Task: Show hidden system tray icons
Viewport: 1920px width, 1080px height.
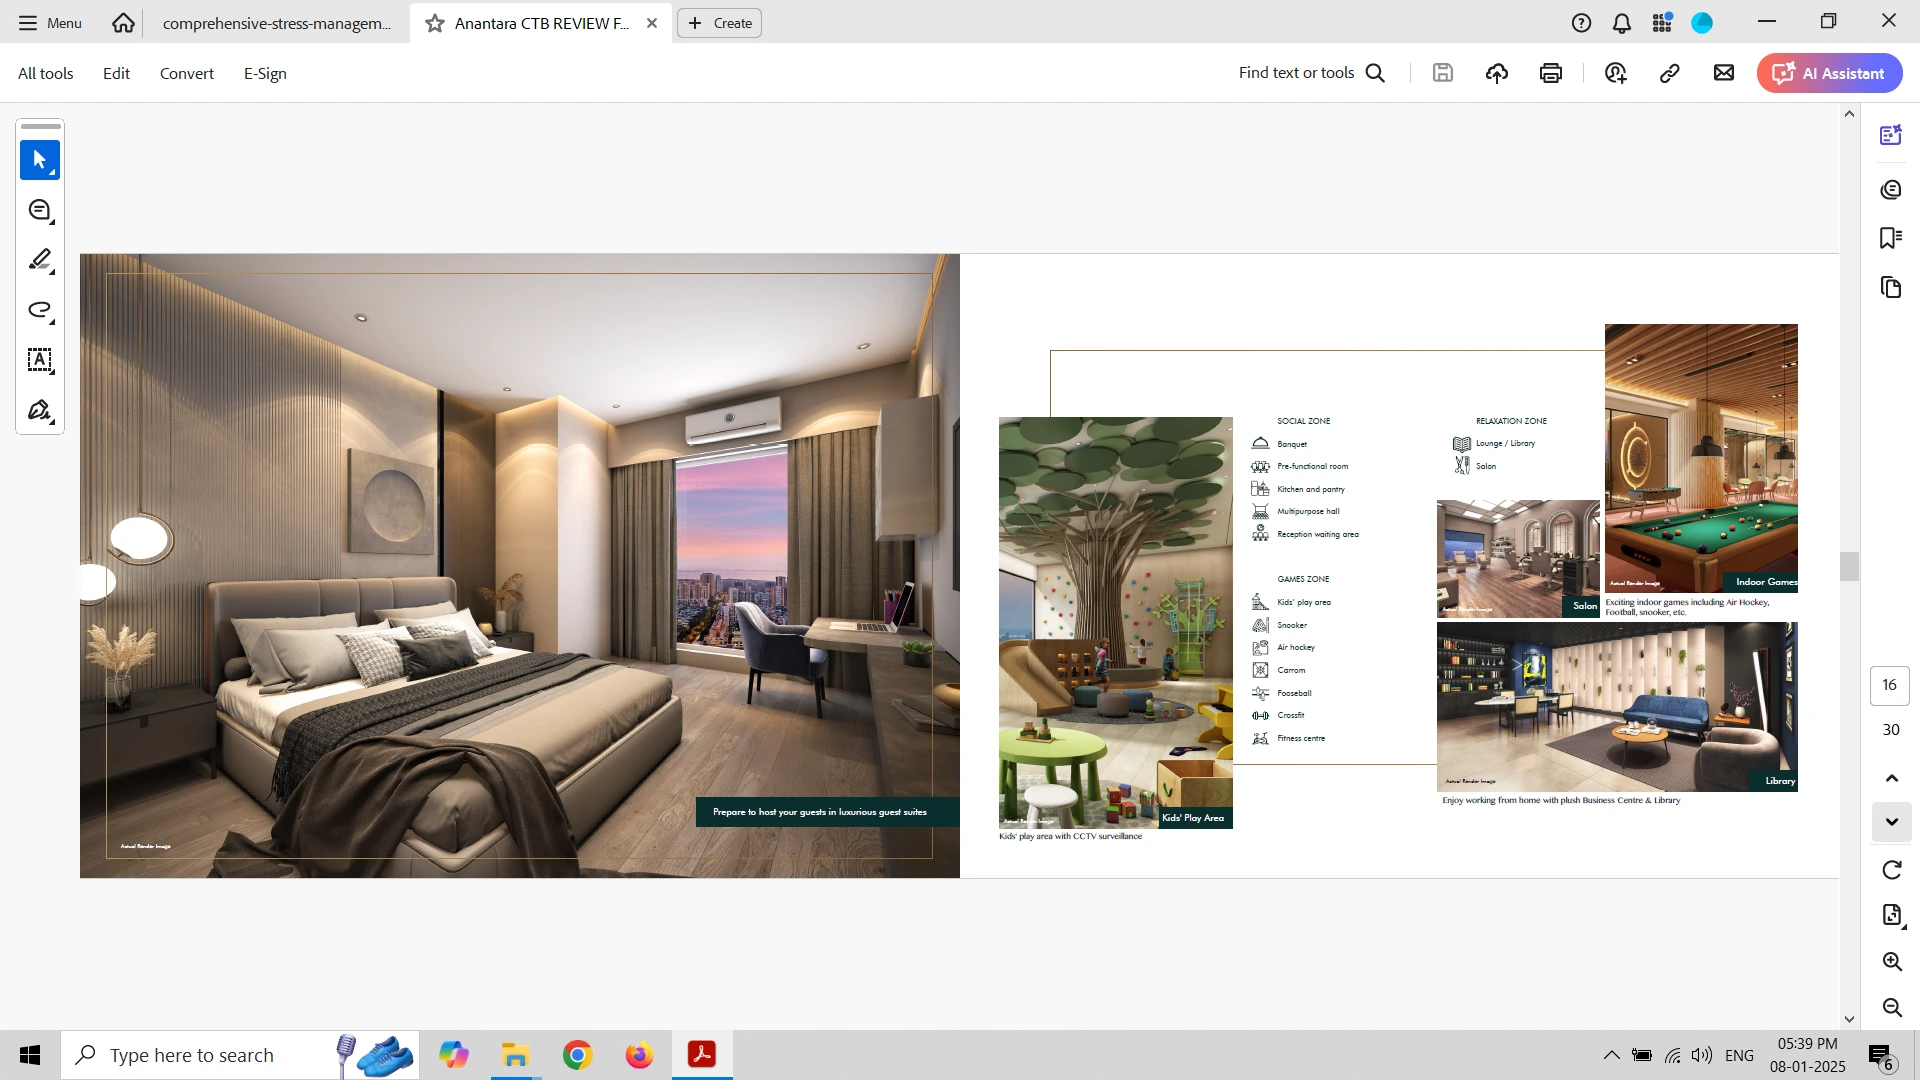Action: click(x=1611, y=1055)
